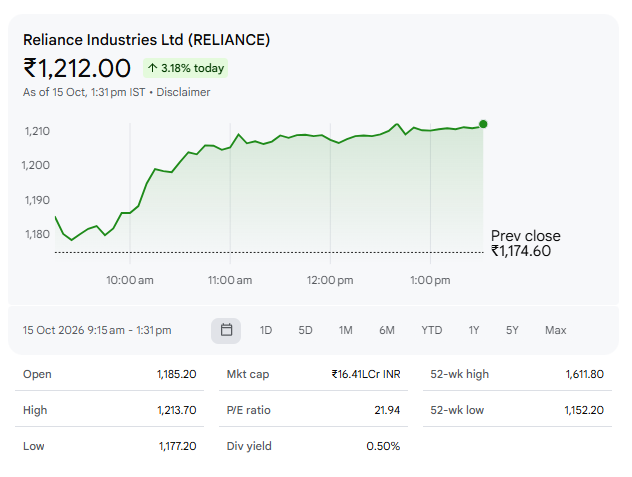The width and height of the screenshot is (632, 477).
Task: Open the calendar date range picker
Action: 226,330
